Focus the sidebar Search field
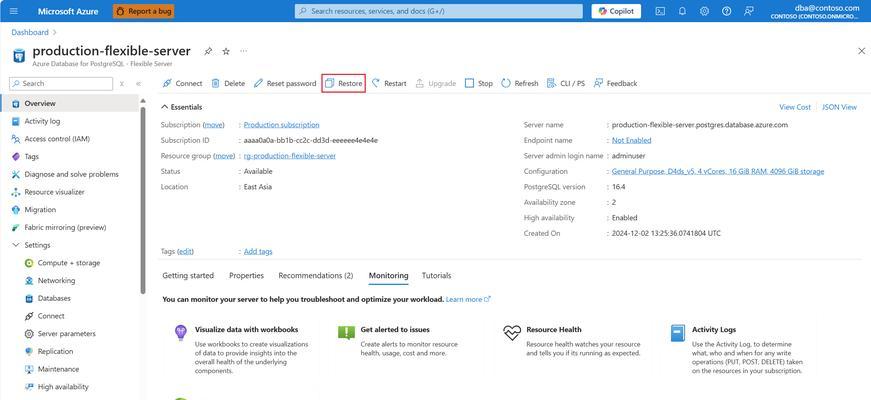871x400 pixels. click(x=61, y=84)
